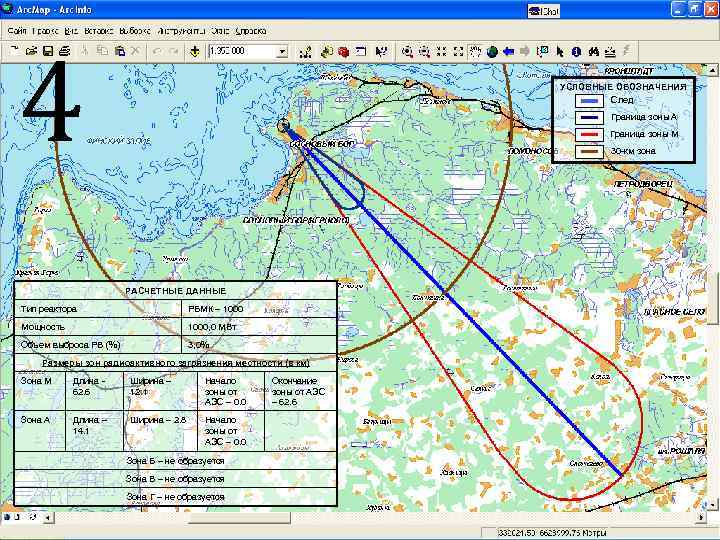Open the Окно menu

[220, 31]
